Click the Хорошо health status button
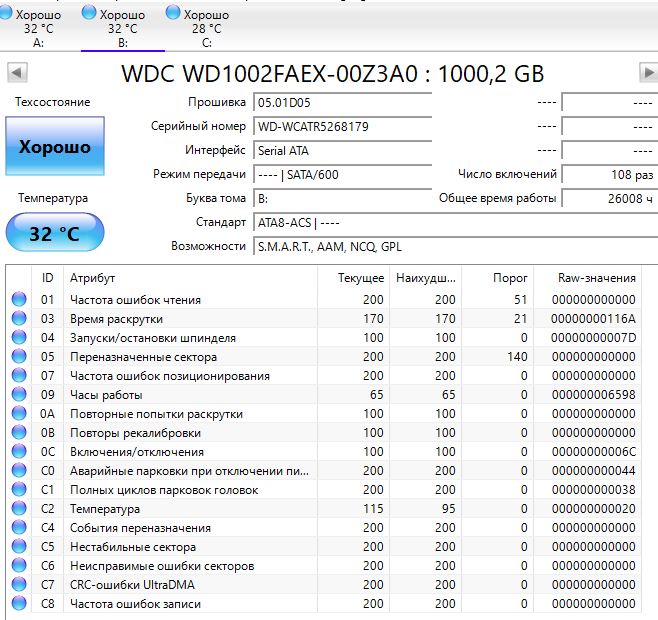658x620 pixels. tap(55, 146)
